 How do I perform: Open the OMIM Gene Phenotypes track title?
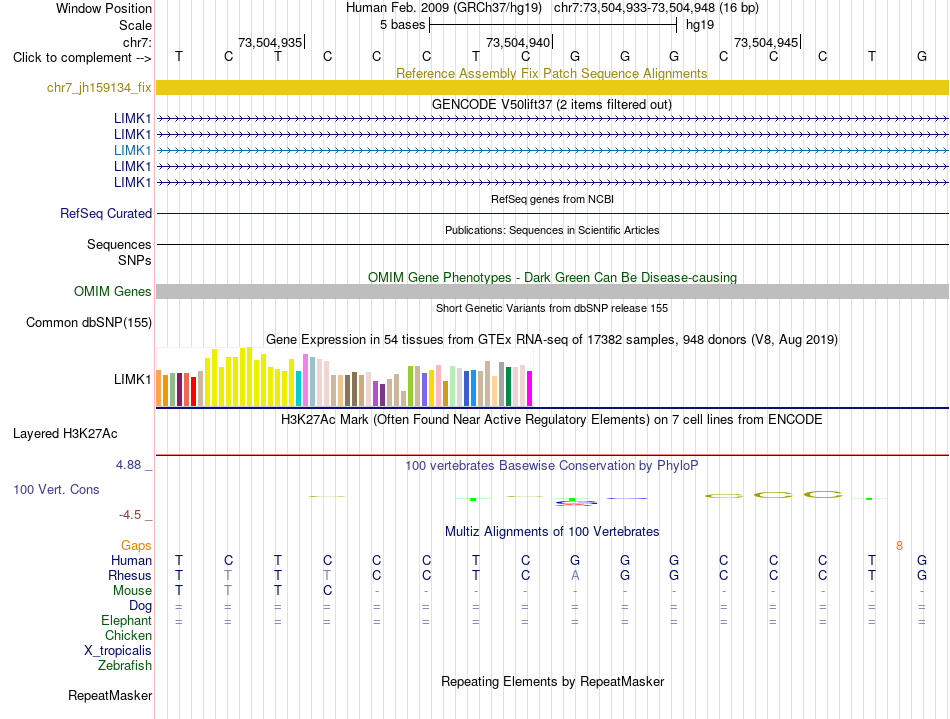[552, 277]
